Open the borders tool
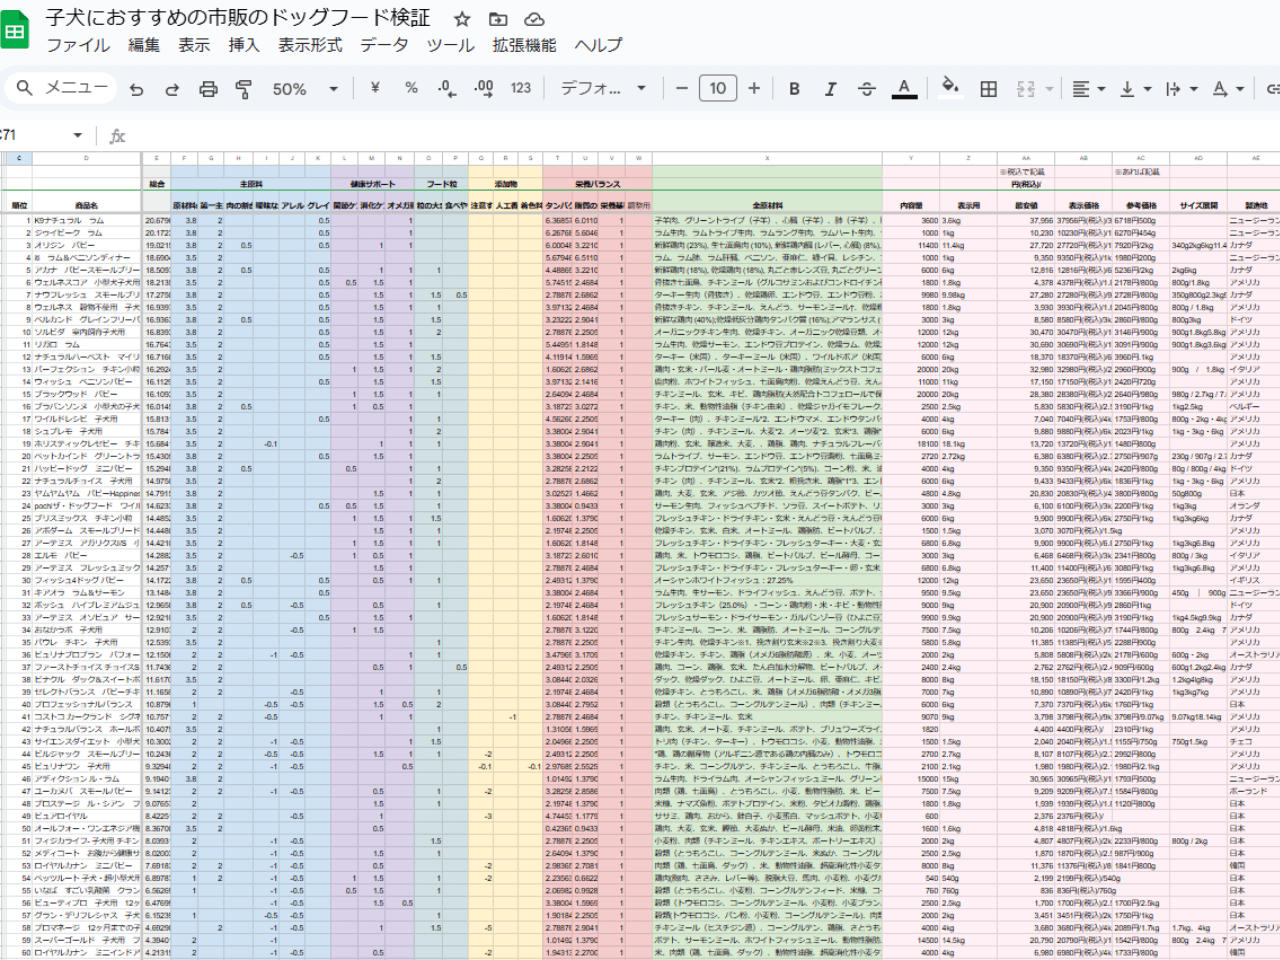The image size is (1280, 960). 988,88
